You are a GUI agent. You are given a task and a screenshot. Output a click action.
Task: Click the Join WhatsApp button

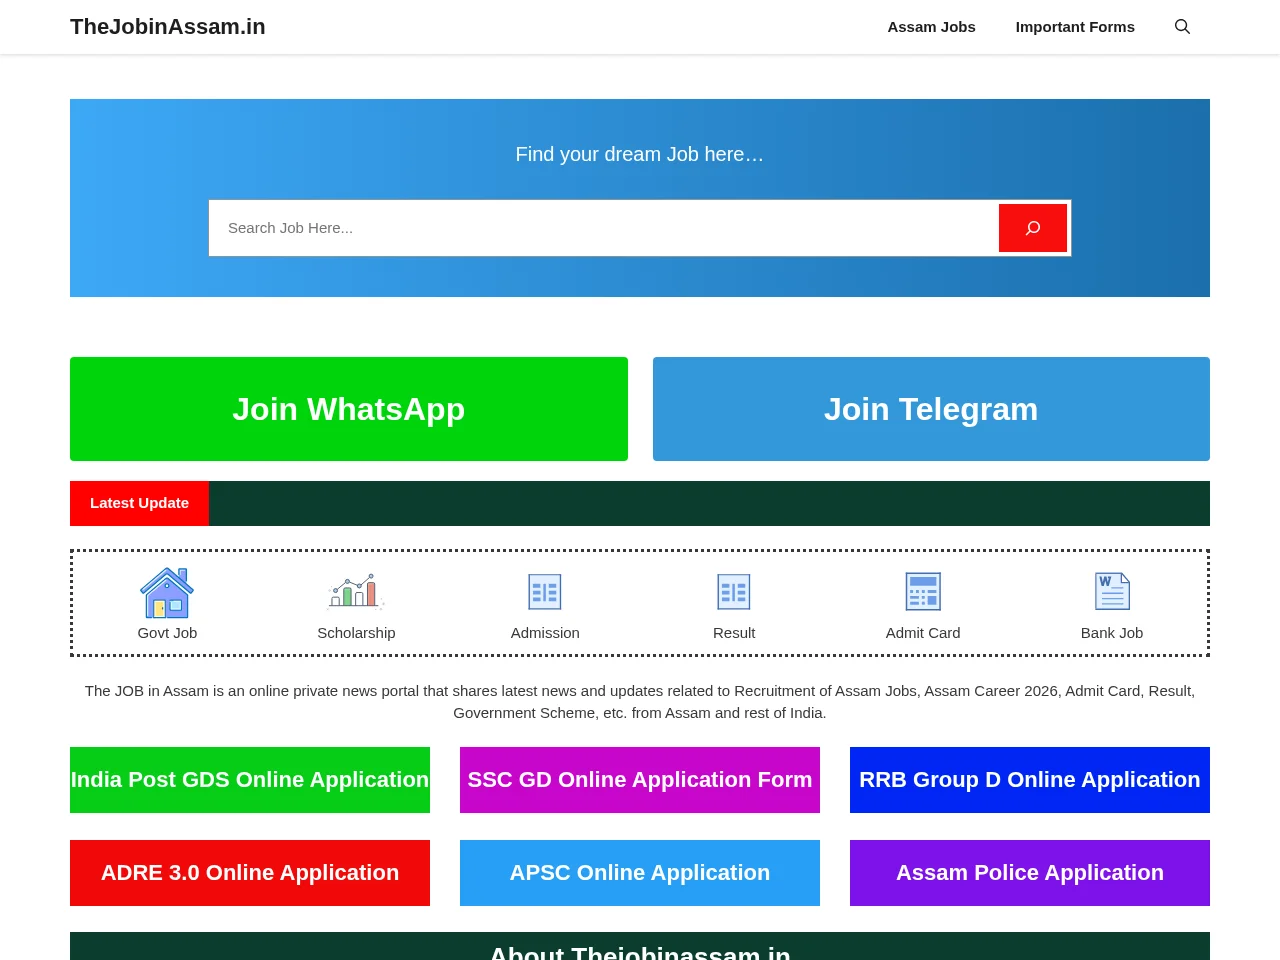349,409
